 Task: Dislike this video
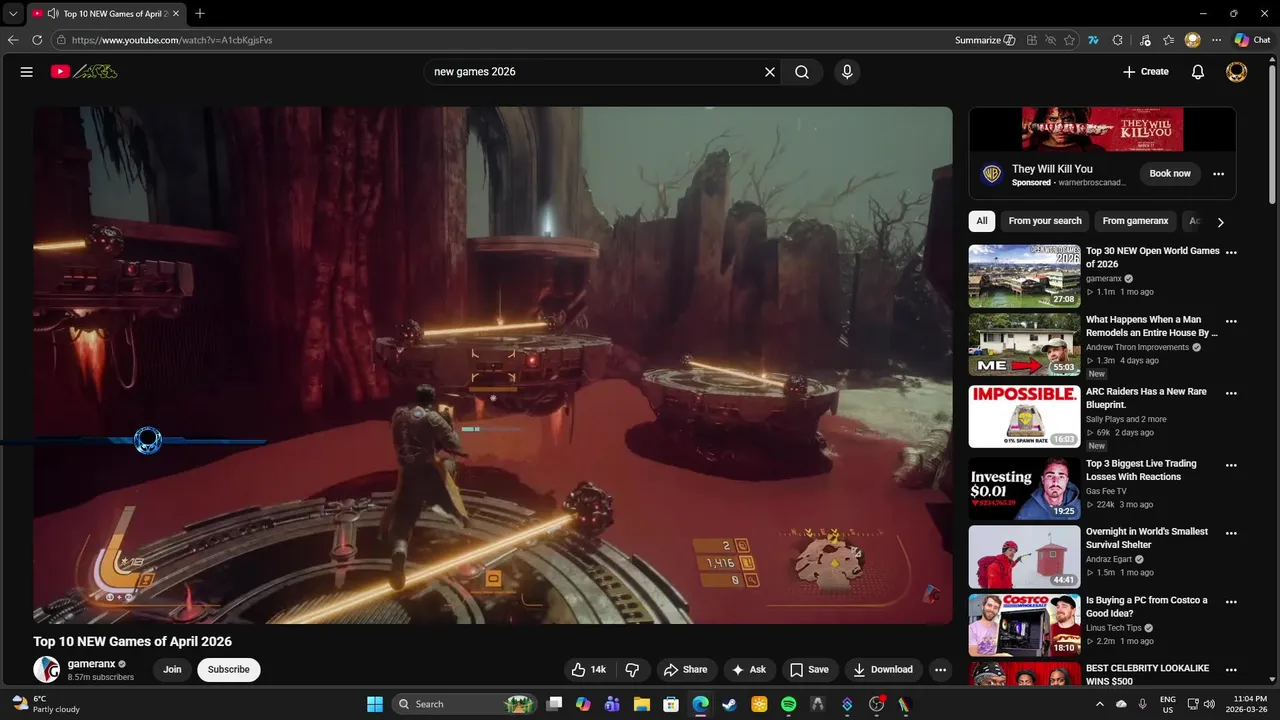click(632, 670)
